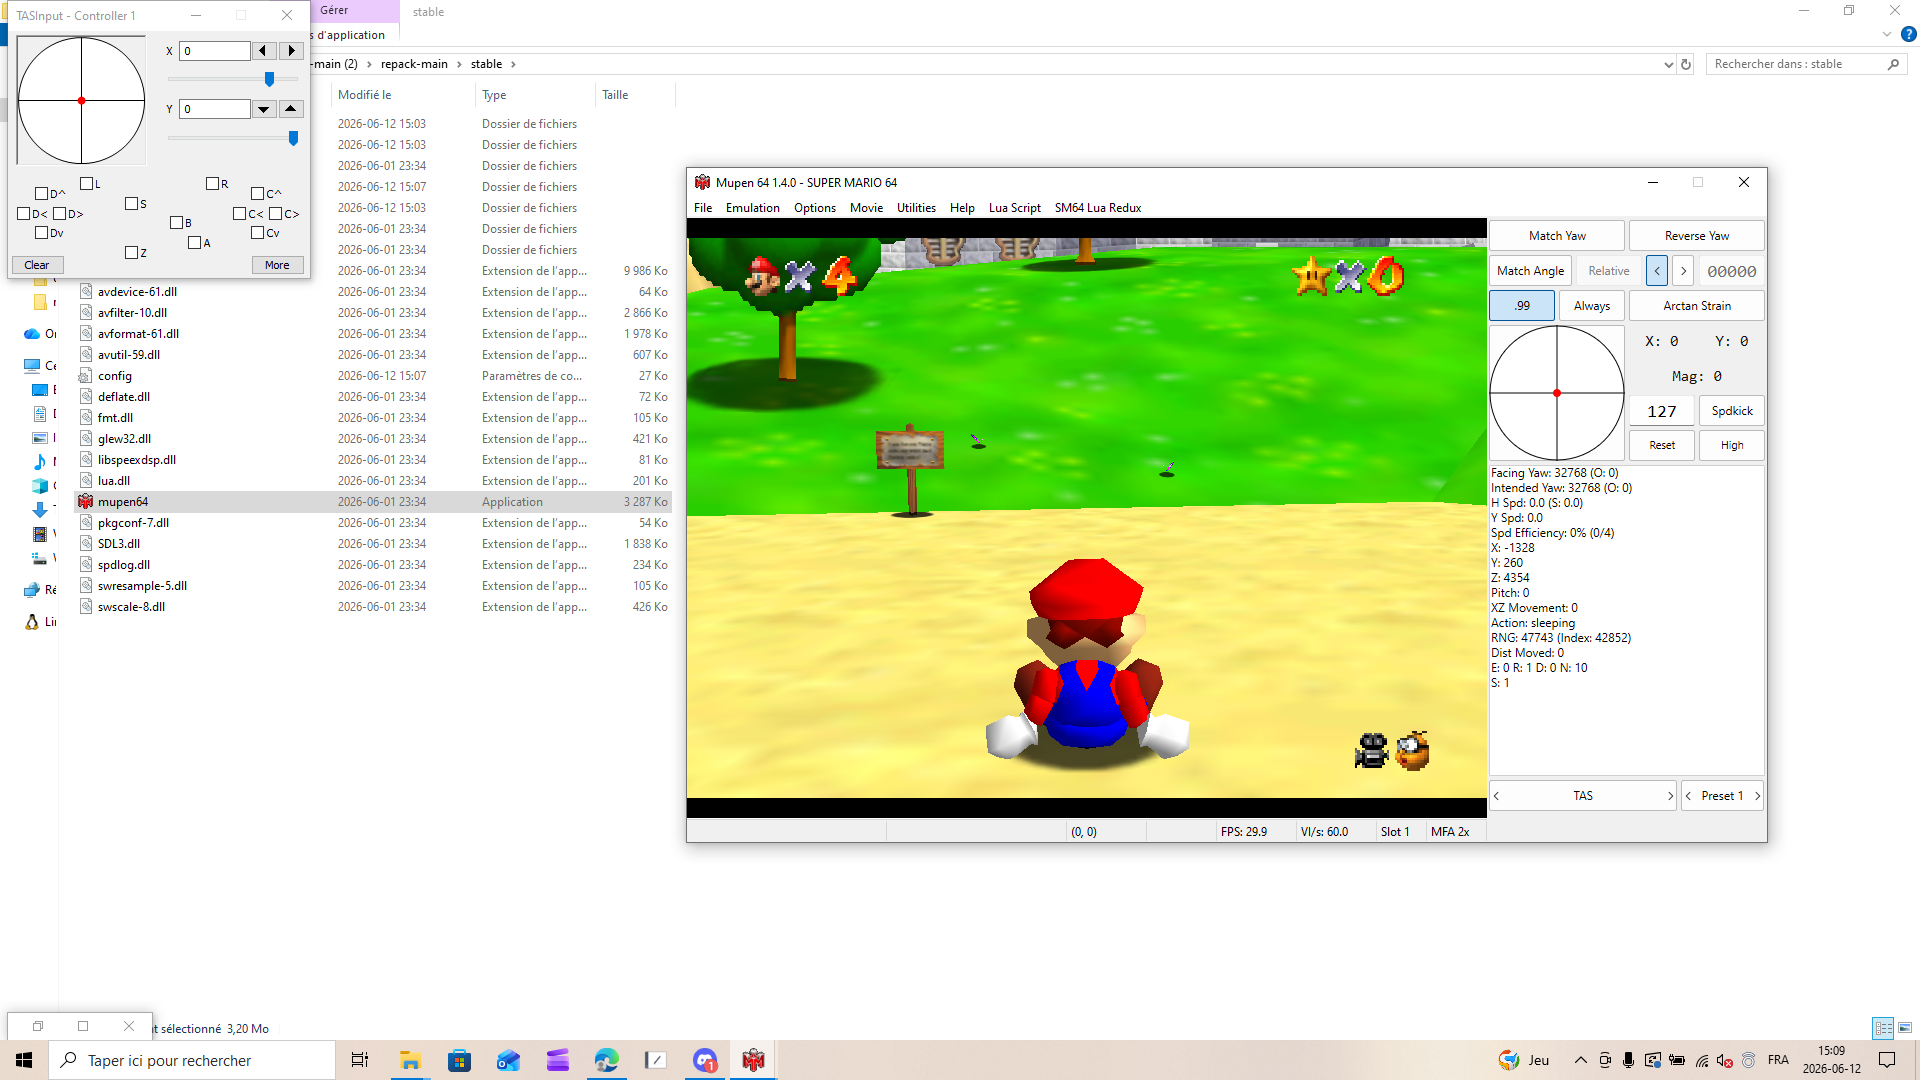Open the File menu in Mupen 64
1920x1080 pixels.
703,208
